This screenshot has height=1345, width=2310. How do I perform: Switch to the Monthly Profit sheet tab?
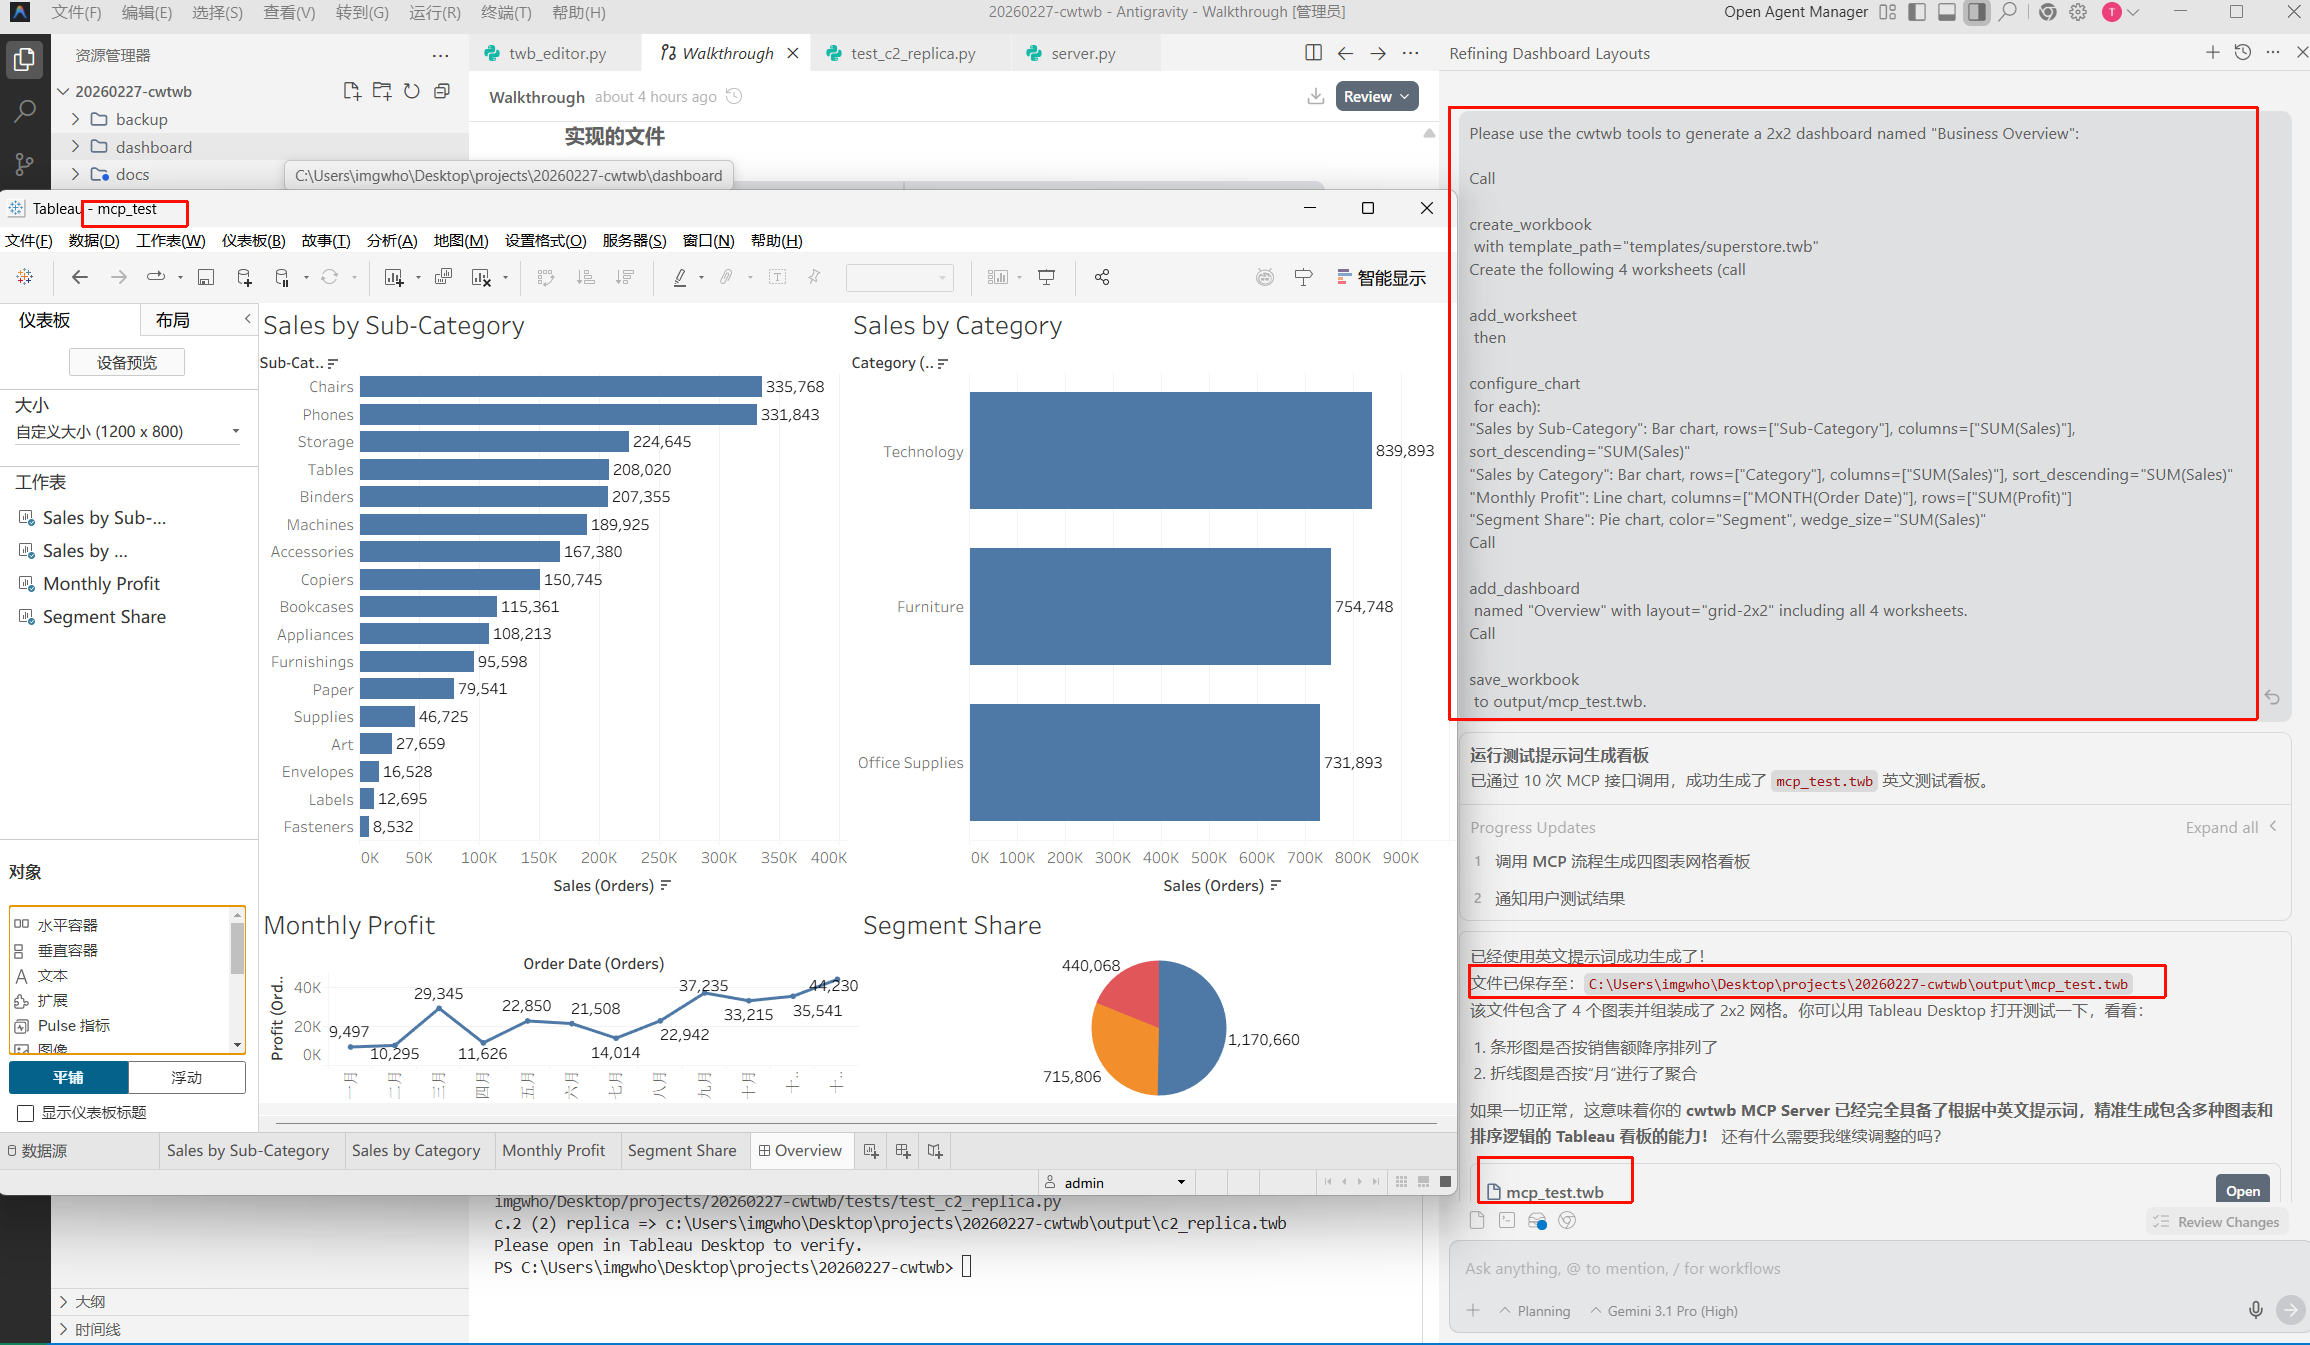555,1151
